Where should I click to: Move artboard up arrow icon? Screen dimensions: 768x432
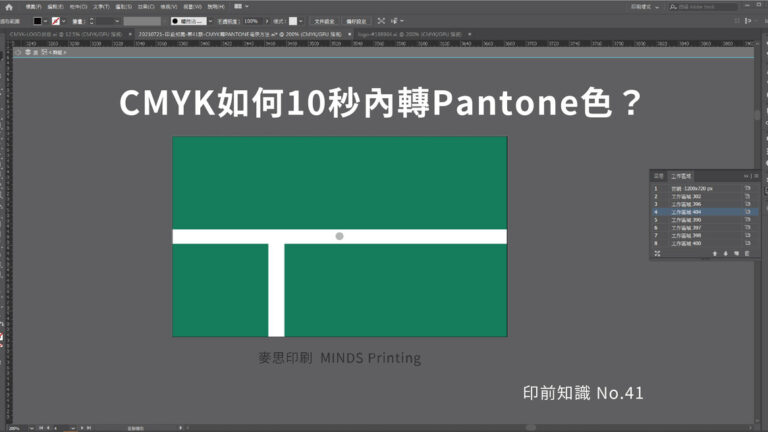point(713,254)
